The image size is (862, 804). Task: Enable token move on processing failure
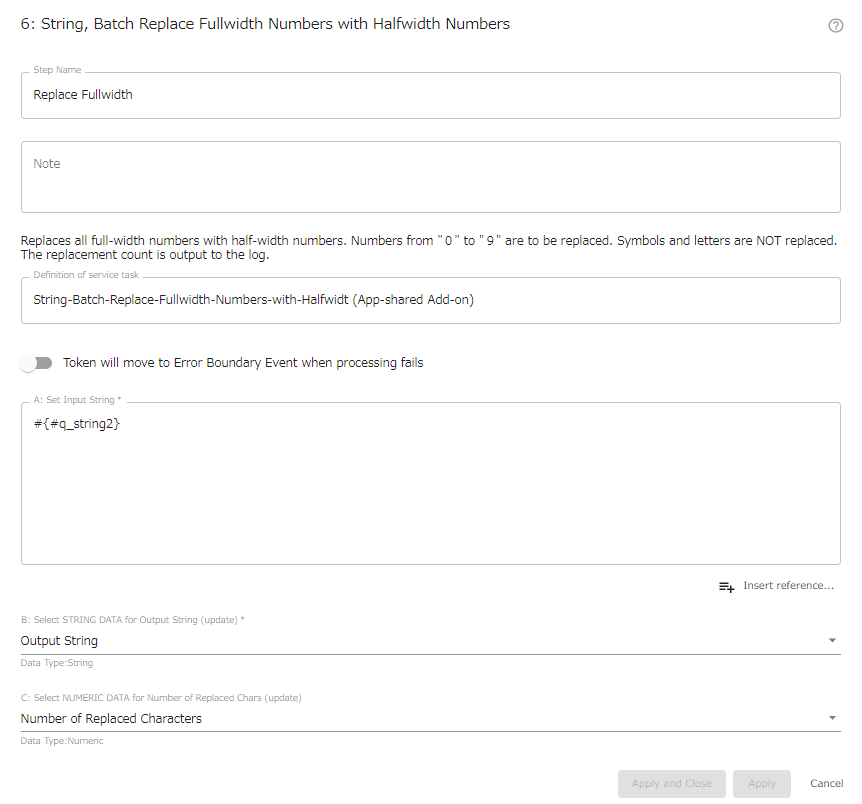36,363
